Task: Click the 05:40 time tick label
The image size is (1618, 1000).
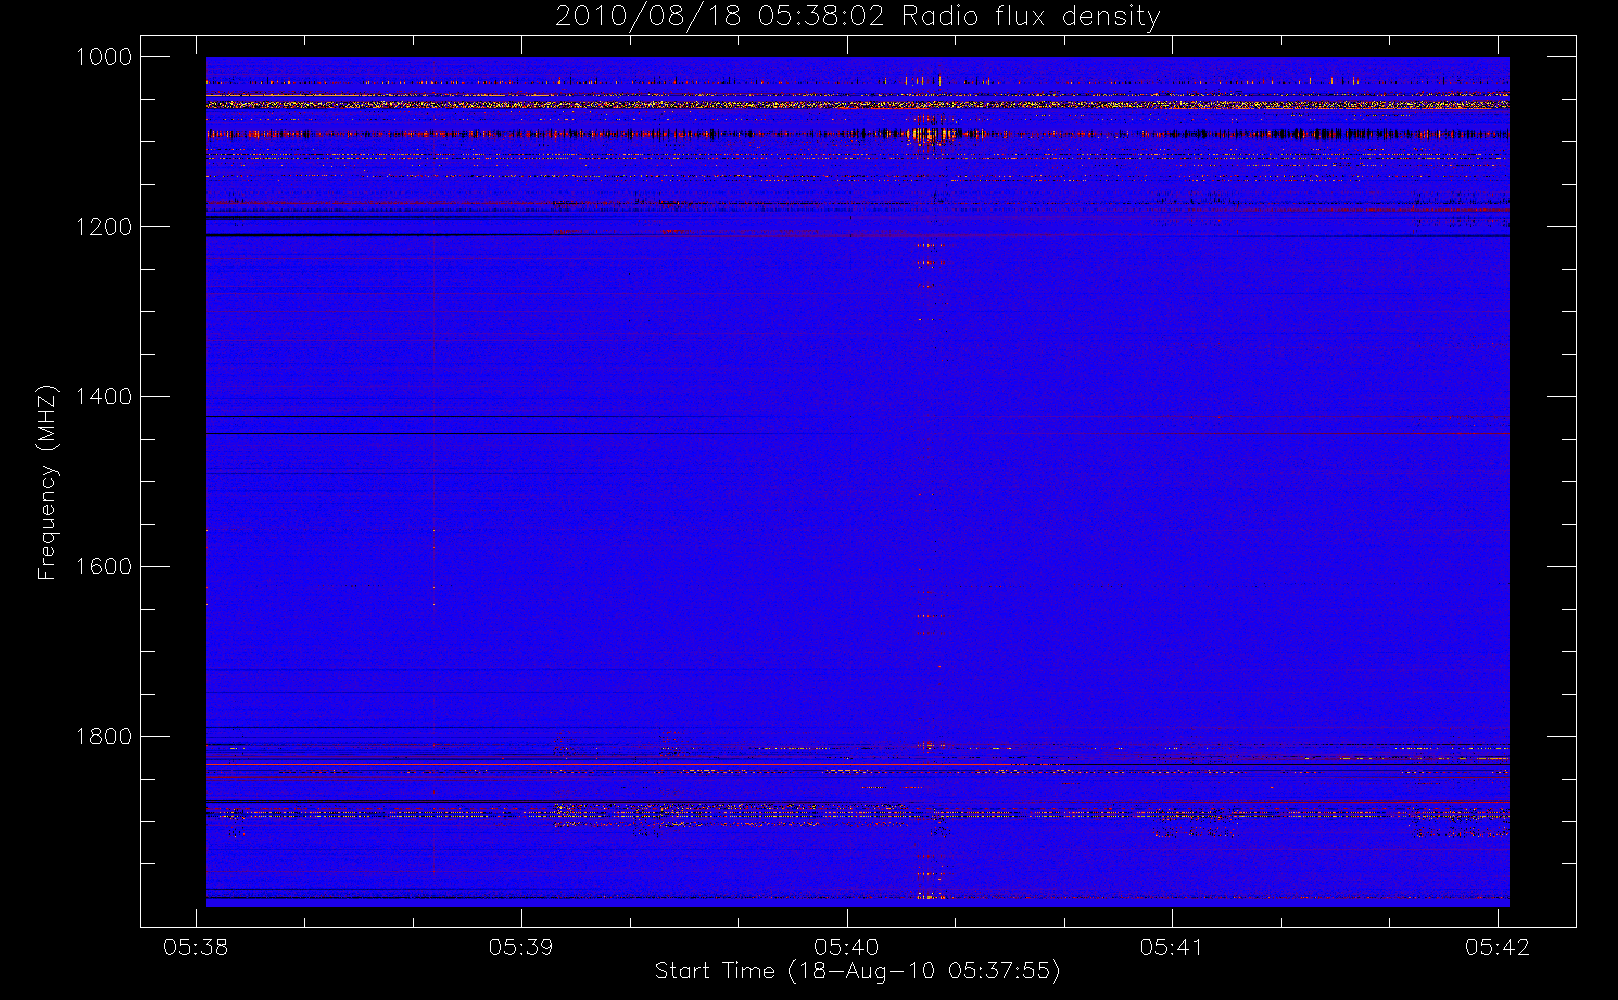Action: click(x=846, y=947)
